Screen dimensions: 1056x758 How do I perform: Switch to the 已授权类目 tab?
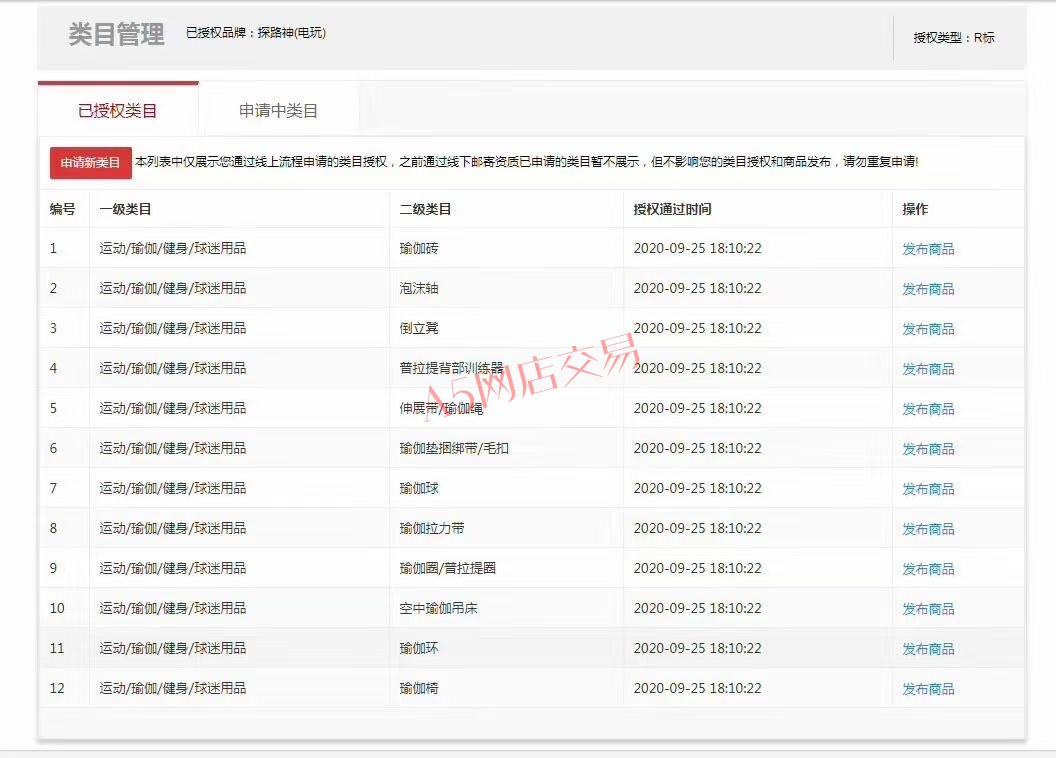117,111
